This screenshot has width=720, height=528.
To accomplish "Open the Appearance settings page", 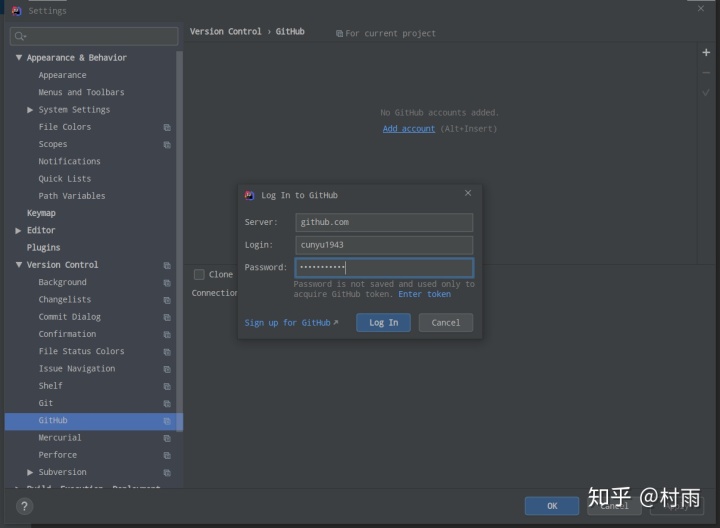I will [62, 75].
